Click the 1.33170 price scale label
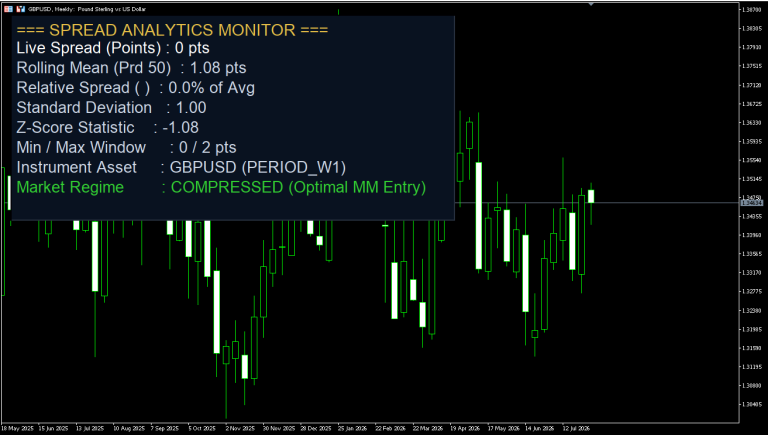This screenshot has width=768, height=435. (x=752, y=272)
